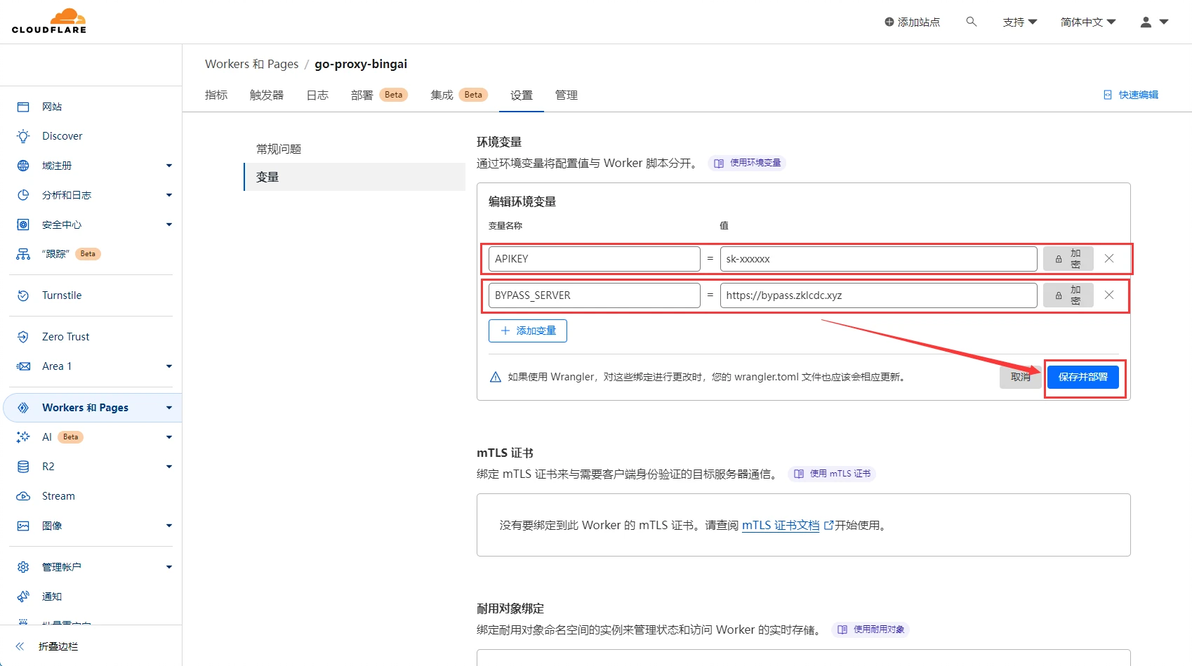Image resolution: width=1192 pixels, height=666 pixels.
Task: Click 添加站点 in top bar
Action: click(x=912, y=22)
